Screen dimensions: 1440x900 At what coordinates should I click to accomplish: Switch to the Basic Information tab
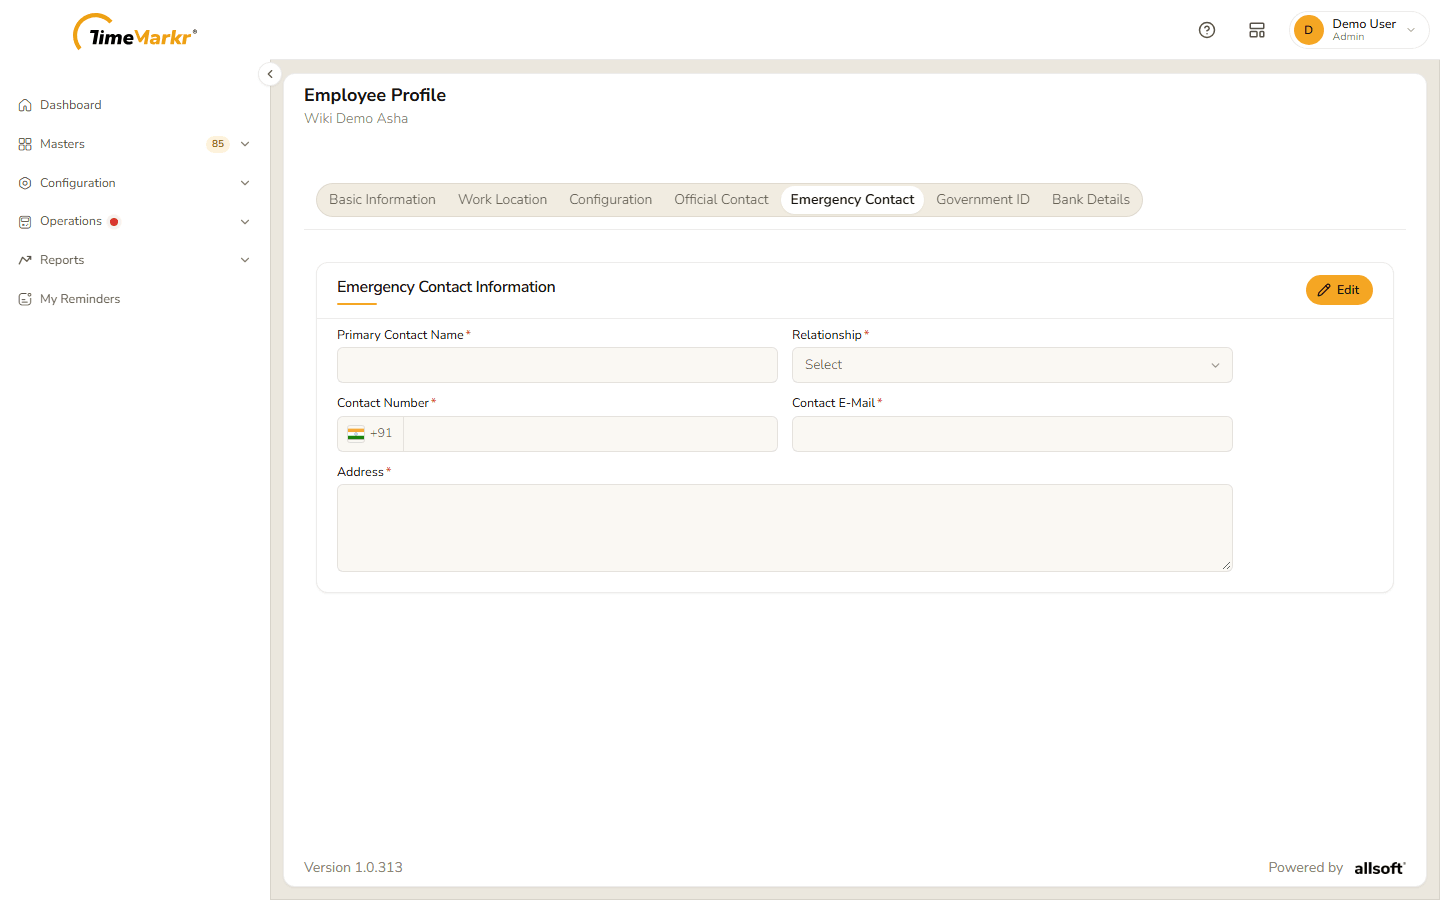382,200
